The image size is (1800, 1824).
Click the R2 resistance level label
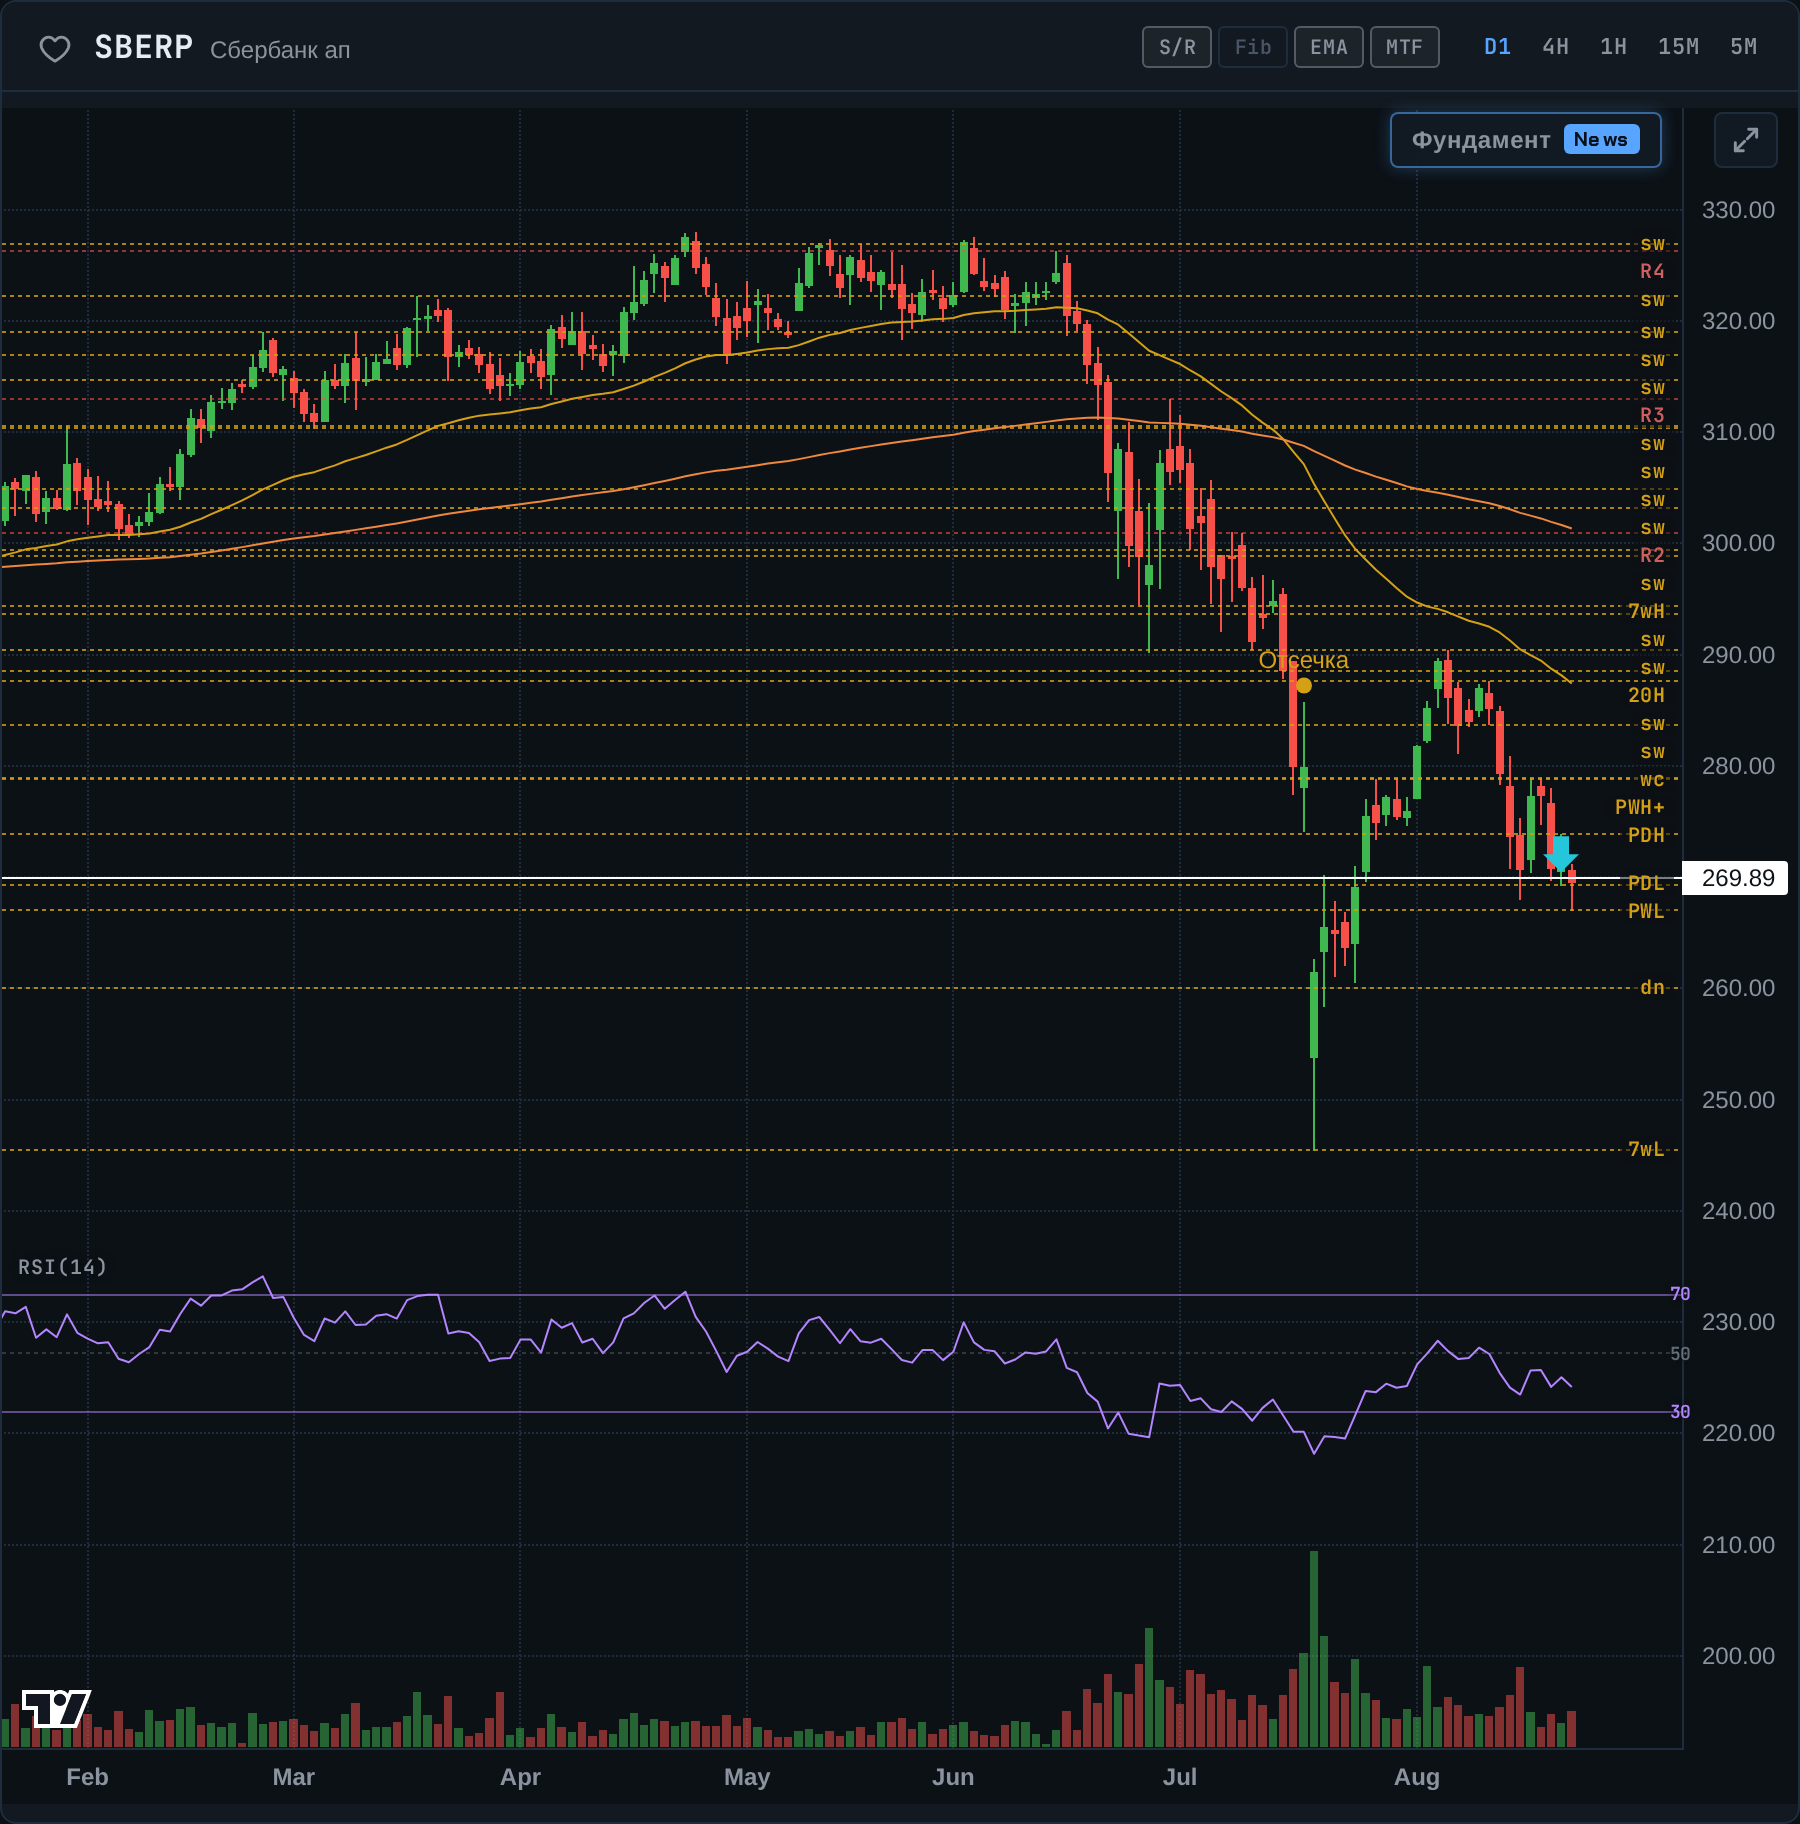click(1652, 555)
